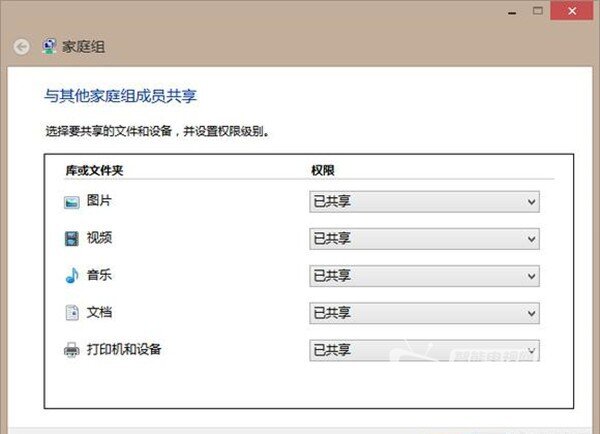Click the 家庭组 window title text
This screenshot has width=600, height=434.
click(x=83, y=47)
